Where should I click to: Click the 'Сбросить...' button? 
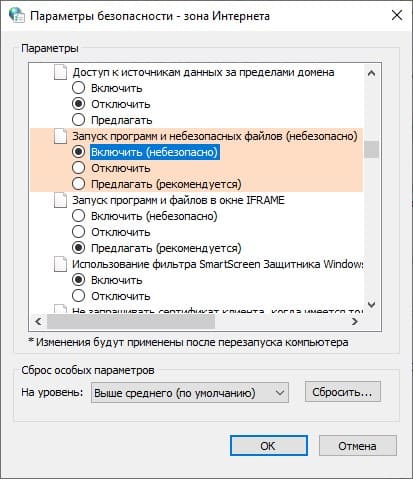[x=342, y=392]
